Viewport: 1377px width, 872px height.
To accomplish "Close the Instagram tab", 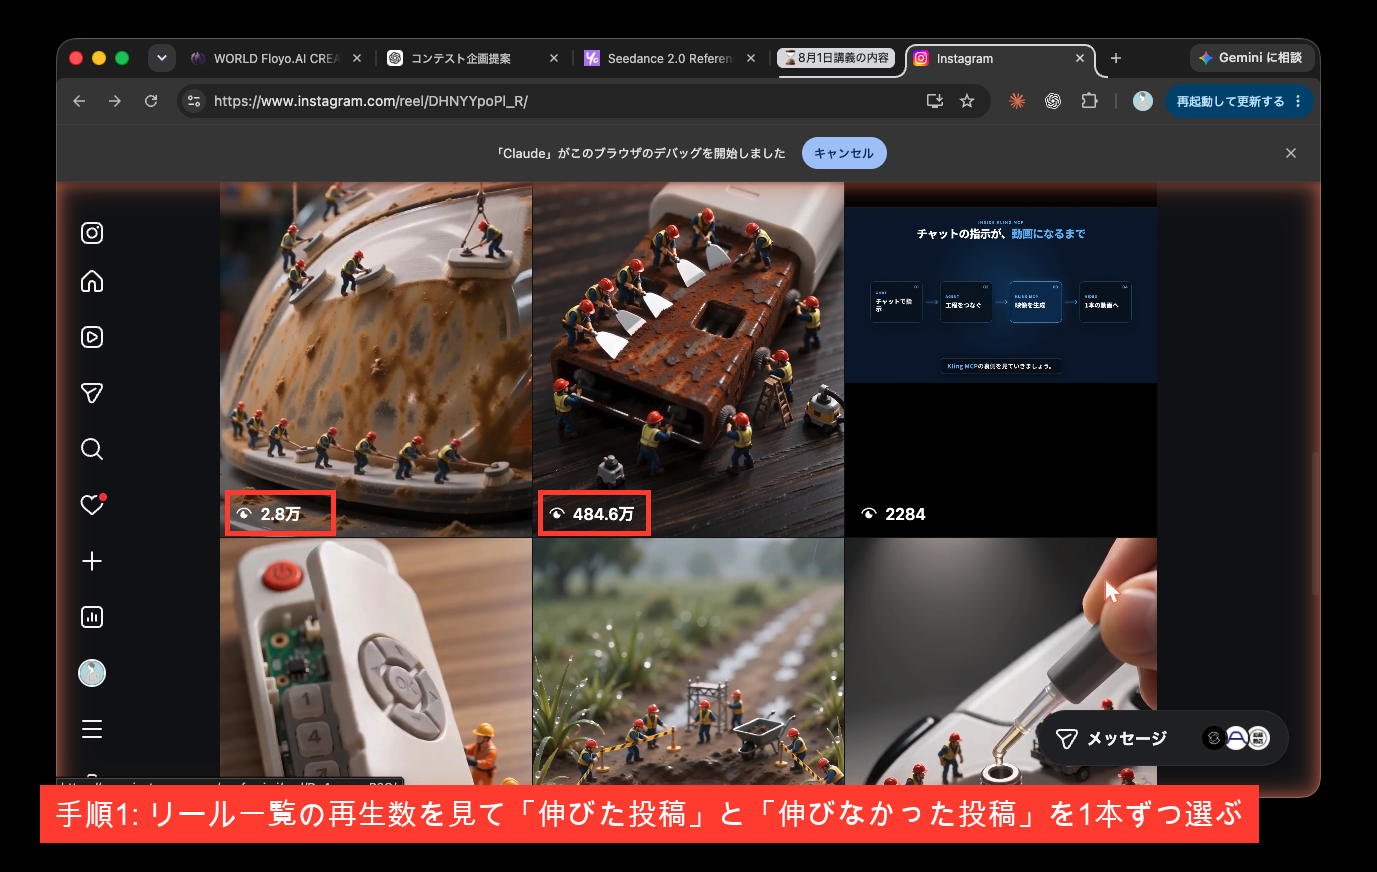I will pyautogui.click(x=1080, y=58).
